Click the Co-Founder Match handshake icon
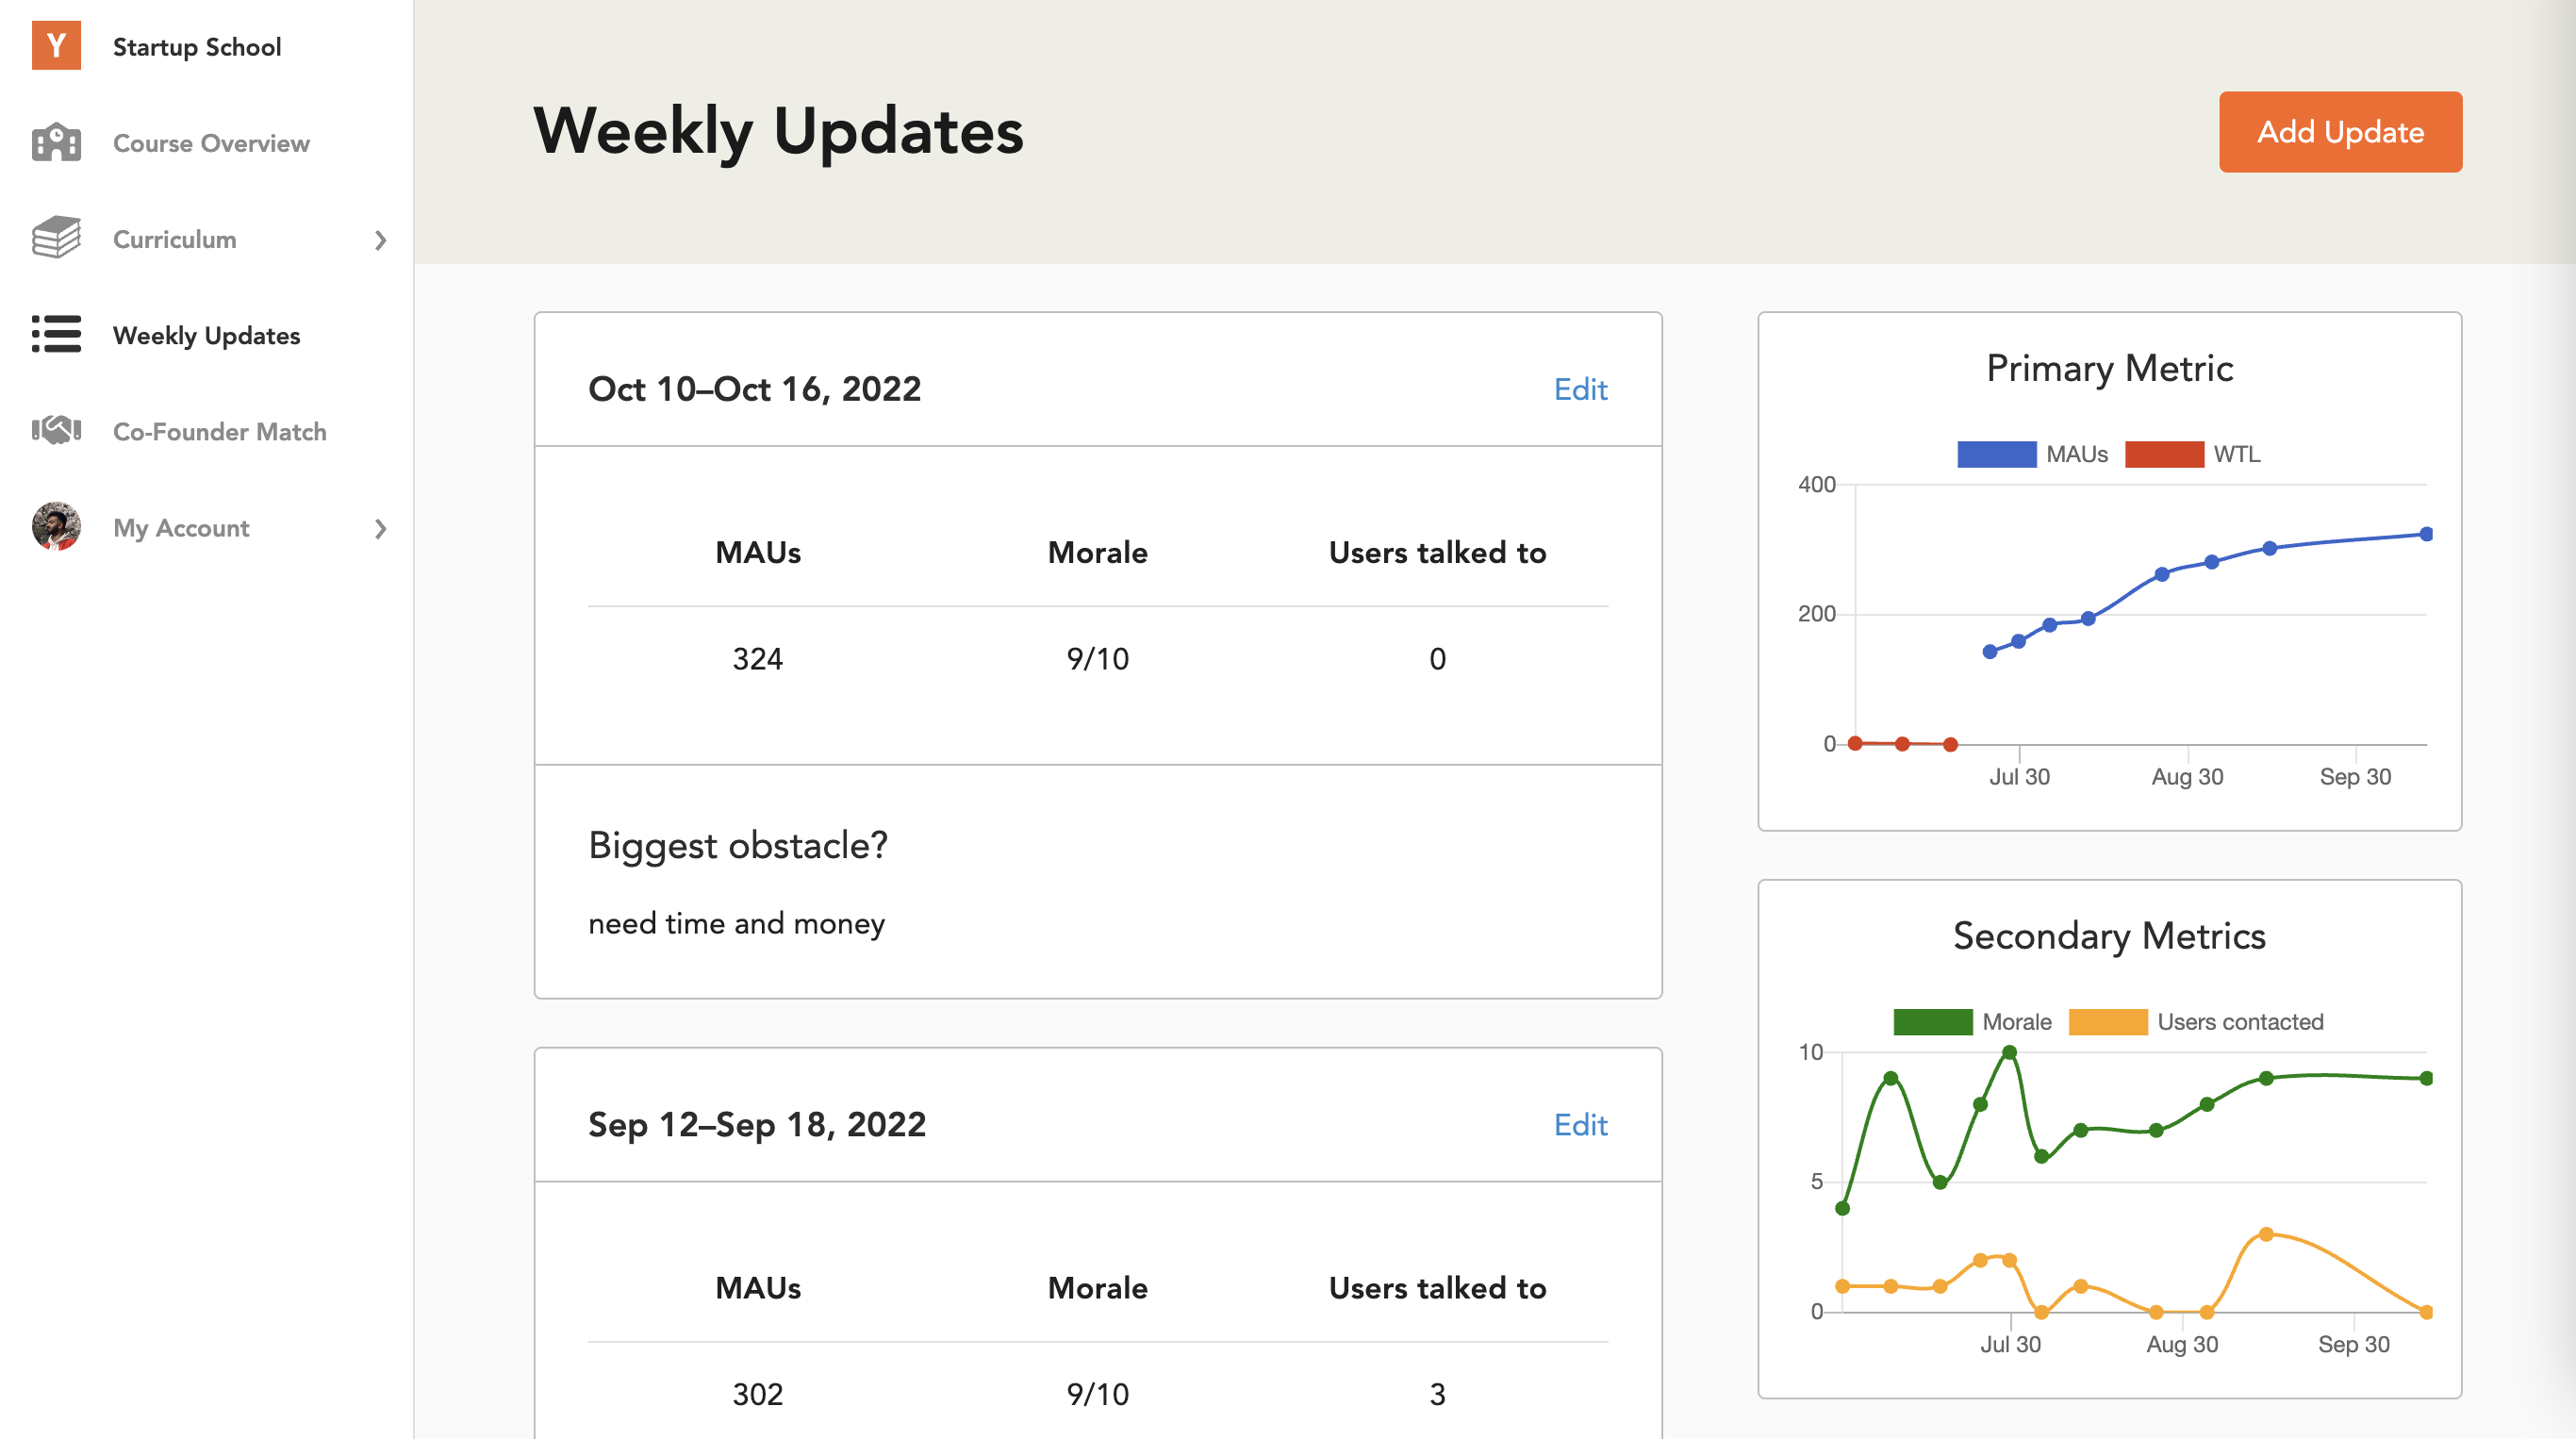The width and height of the screenshot is (2576, 1439). click(x=56, y=431)
